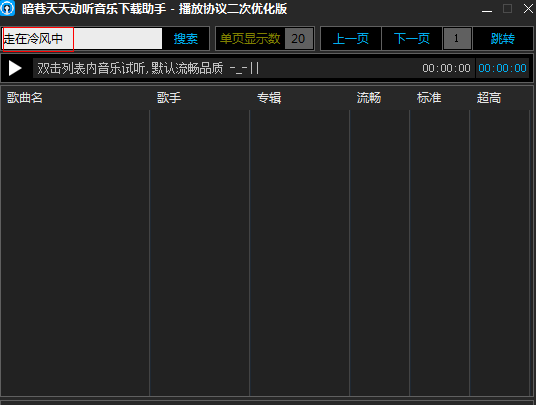This screenshot has height=405, width=536.
Task: Click the 单页显示数 label
Action: (x=250, y=39)
